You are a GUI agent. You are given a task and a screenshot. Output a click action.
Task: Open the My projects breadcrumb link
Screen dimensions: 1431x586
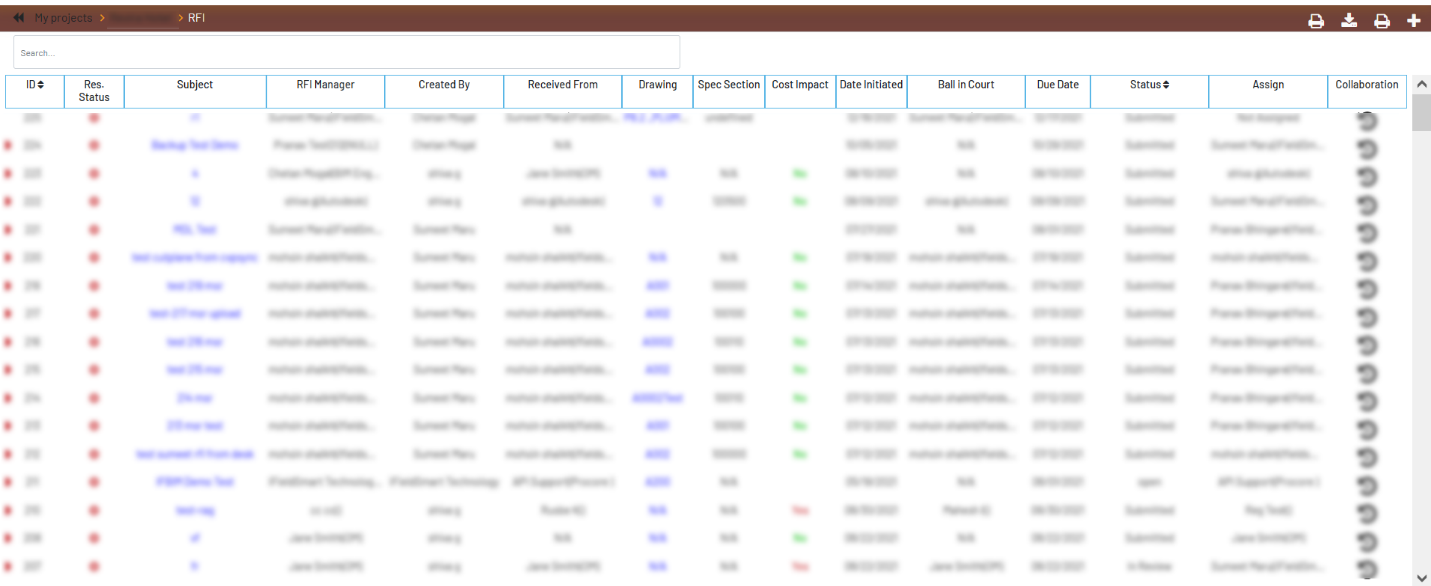(63, 18)
